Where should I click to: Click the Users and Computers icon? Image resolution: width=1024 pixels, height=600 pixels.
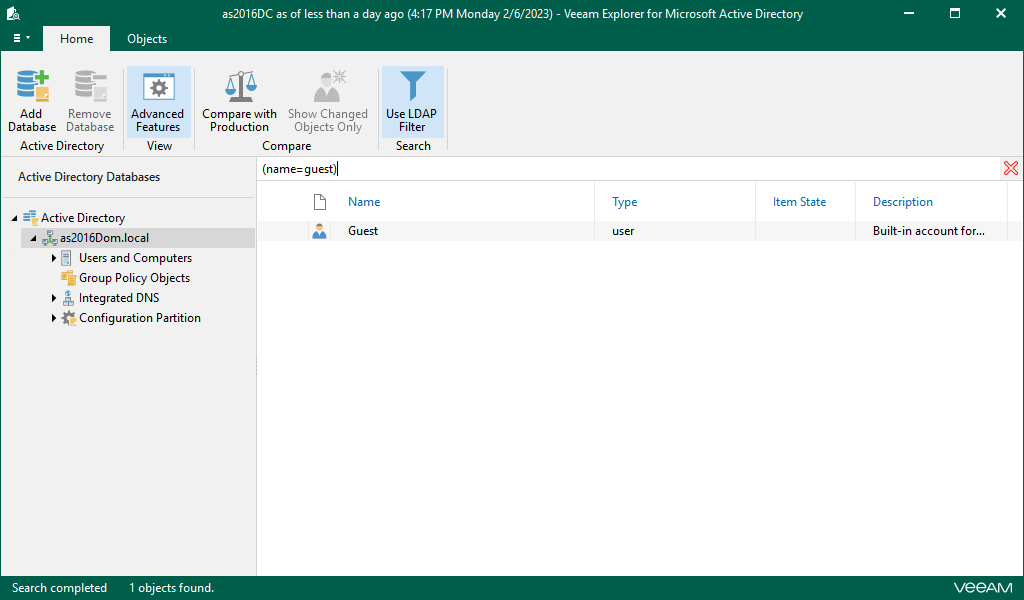[x=67, y=259]
